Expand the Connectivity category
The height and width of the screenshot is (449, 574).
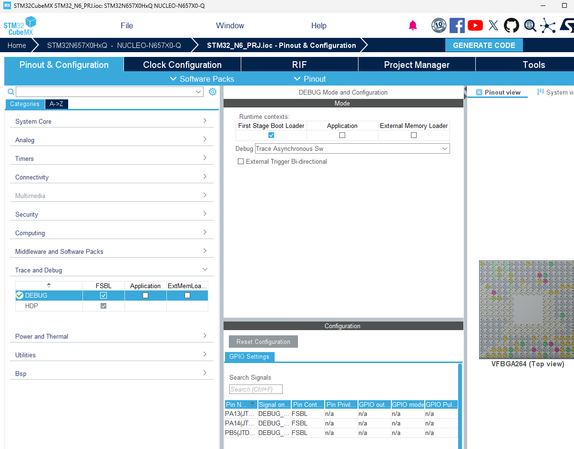pyautogui.click(x=111, y=177)
